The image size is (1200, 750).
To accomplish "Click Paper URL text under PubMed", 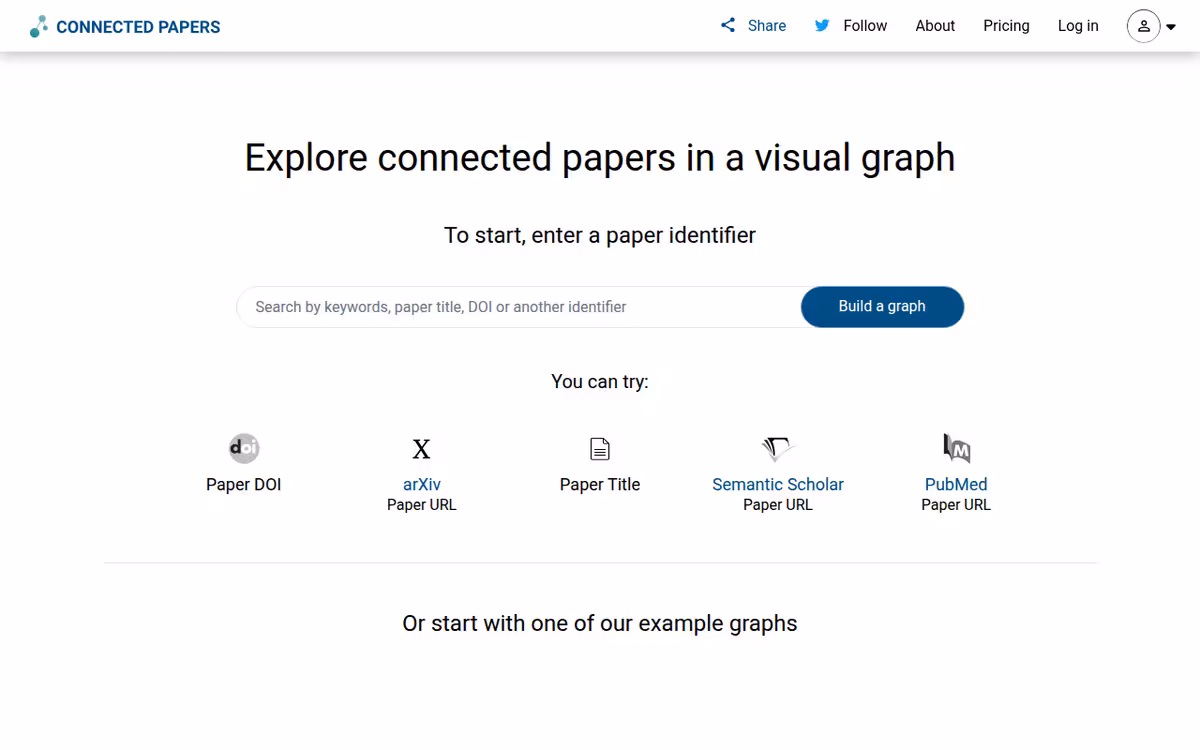I will pyautogui.click(x=956, y=505).
